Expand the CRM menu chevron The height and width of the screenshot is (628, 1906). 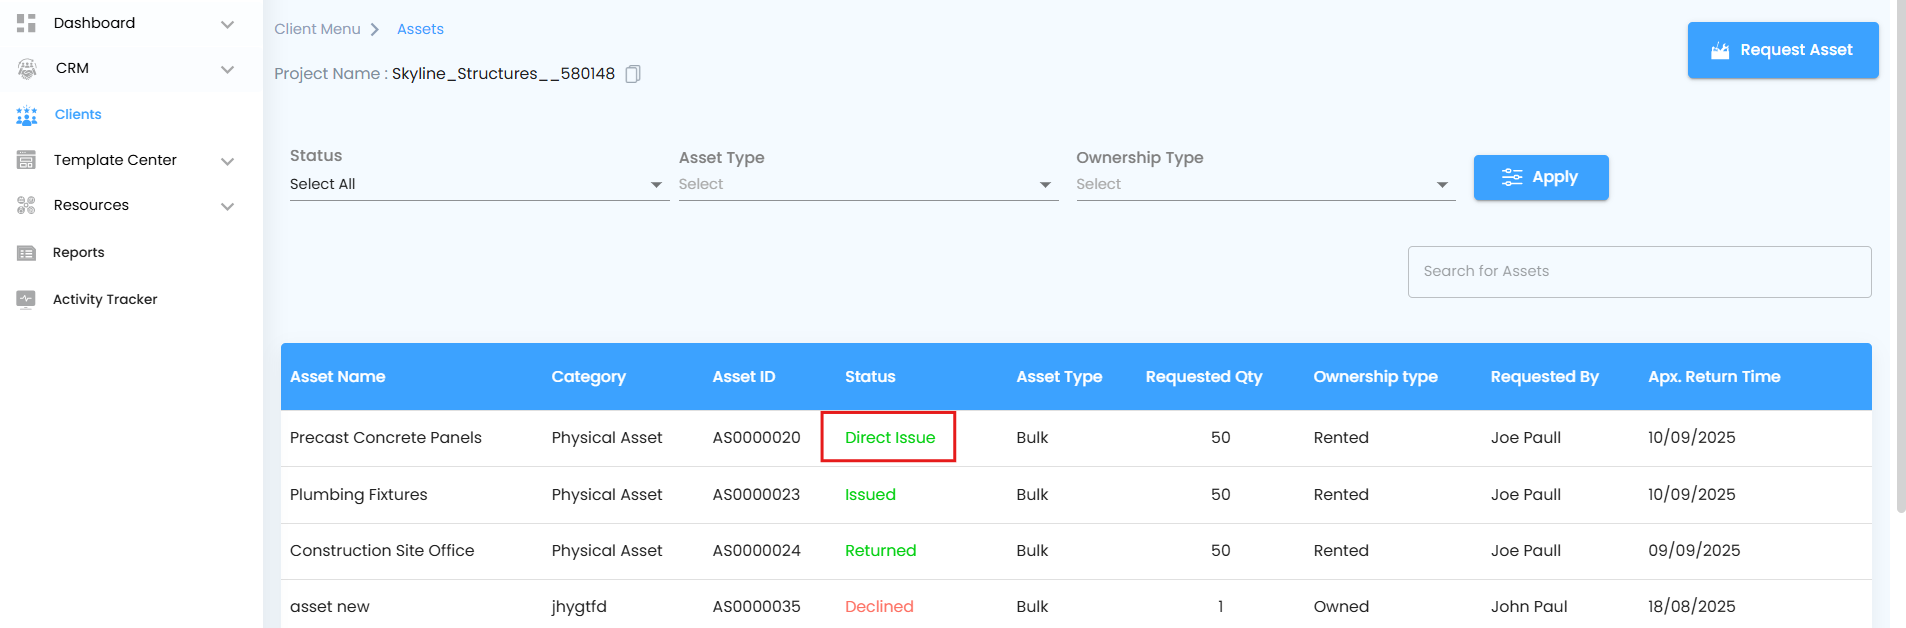point(227,69)
